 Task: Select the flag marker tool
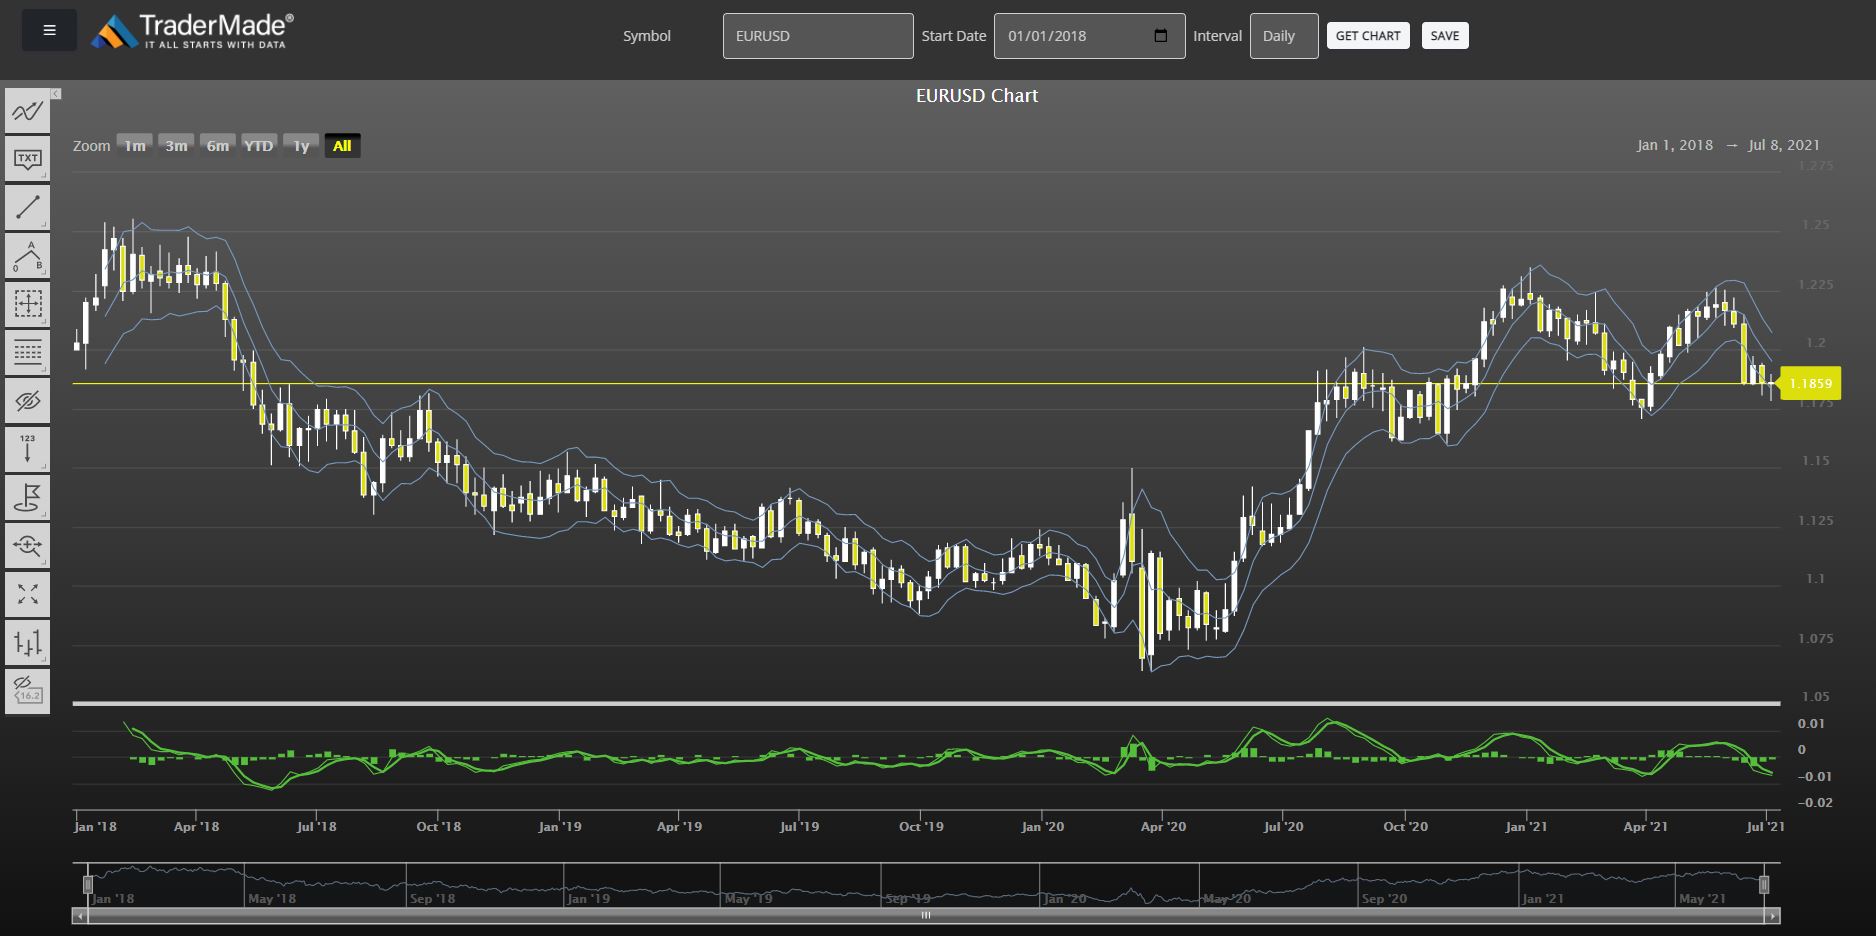27,497
